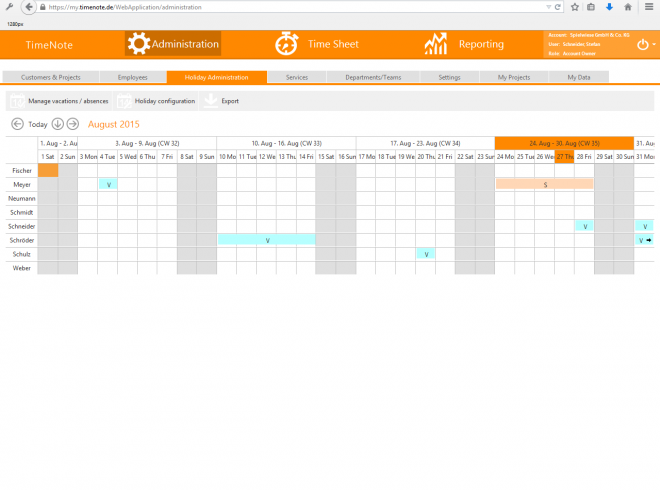Click browser back arrow button
The height and width of the screenshot is (490, 660).
(x=30, y=7)
